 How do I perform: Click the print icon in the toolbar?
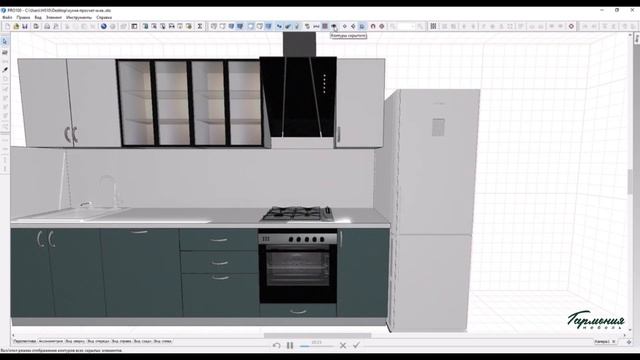click(x=47, y=26)
